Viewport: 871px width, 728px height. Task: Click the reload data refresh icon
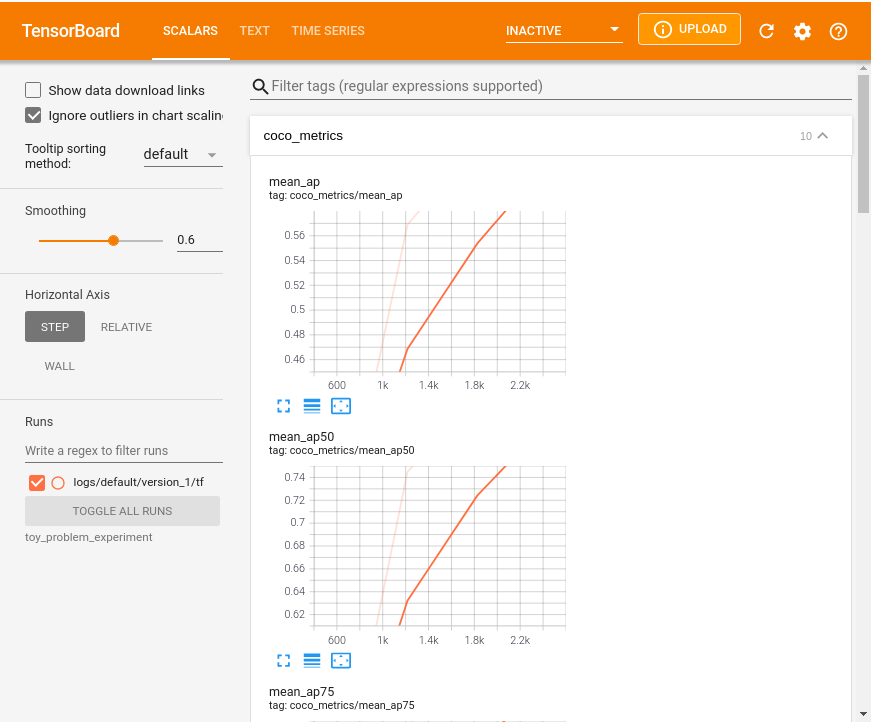pyautogui.click(x=767, y=31)
